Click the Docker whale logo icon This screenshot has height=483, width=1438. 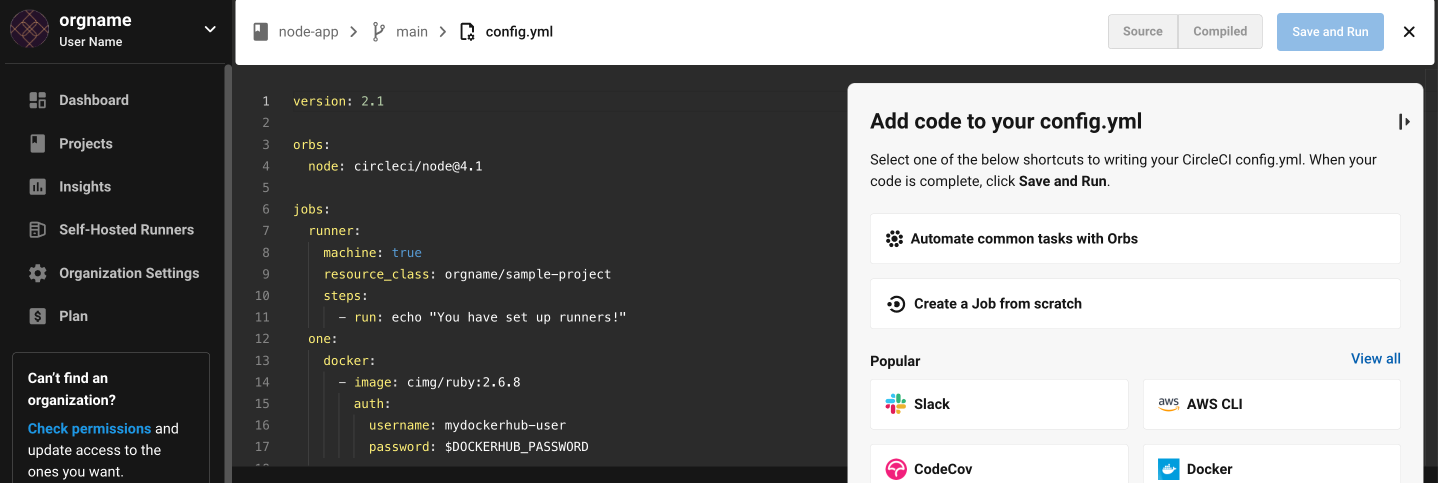coord(1169,469)
